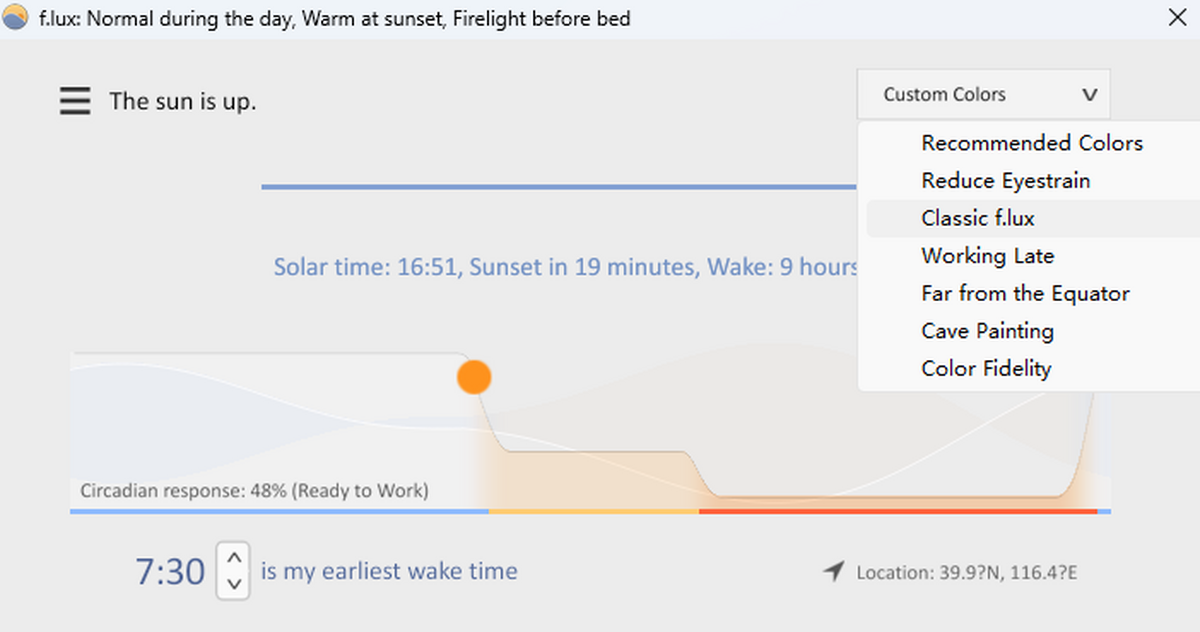Click the Location coordinates link
This screenshot has height=632, width=1200.
[x=966, y=573]
